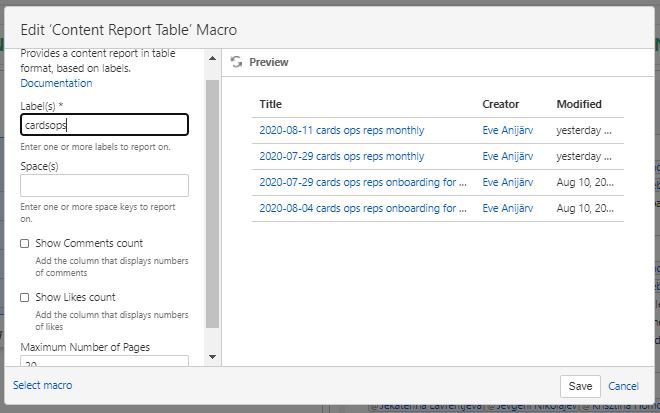Click the dialog title 'Edit Content Report Table Macro'
This screenshot has width=660, height=413.
coord(129,30)
